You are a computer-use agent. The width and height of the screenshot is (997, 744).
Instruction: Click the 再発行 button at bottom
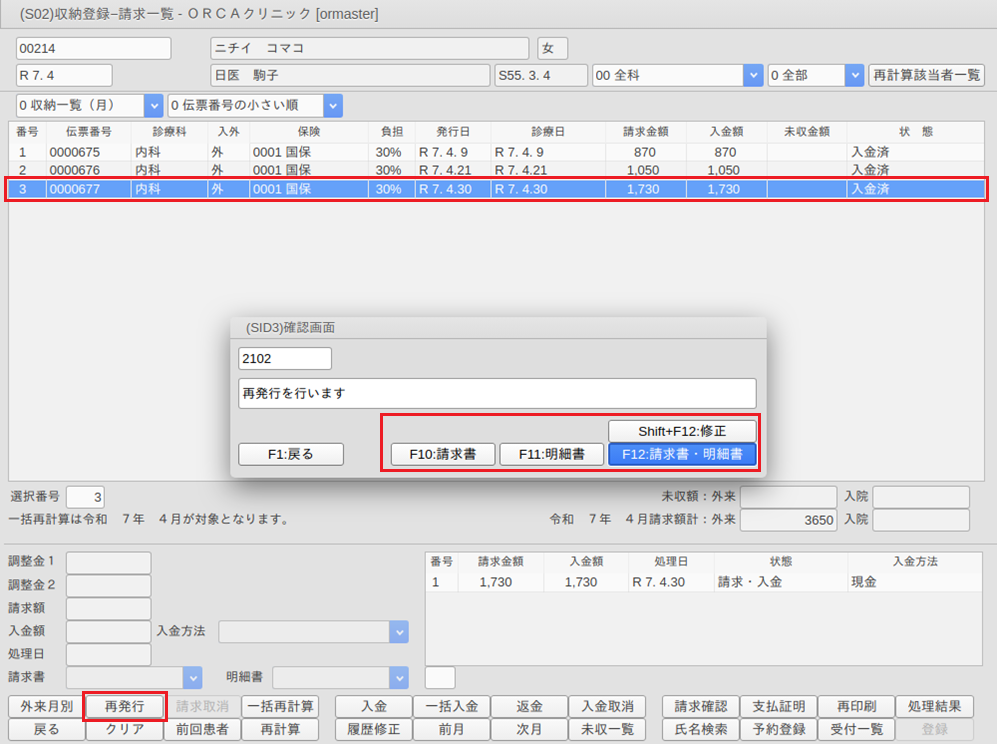pos(125,706)
